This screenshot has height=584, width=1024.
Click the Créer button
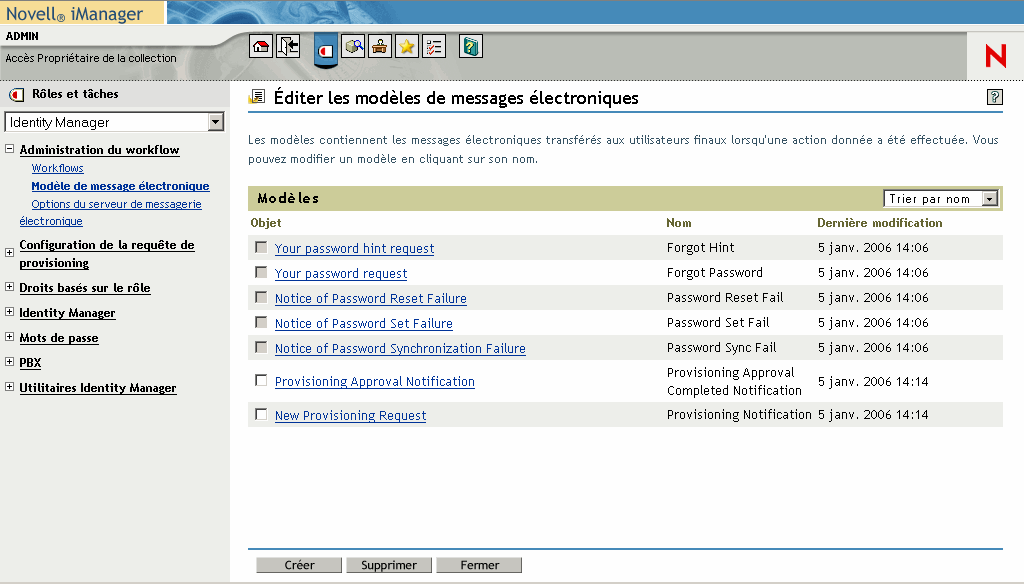tap(299, 565)
